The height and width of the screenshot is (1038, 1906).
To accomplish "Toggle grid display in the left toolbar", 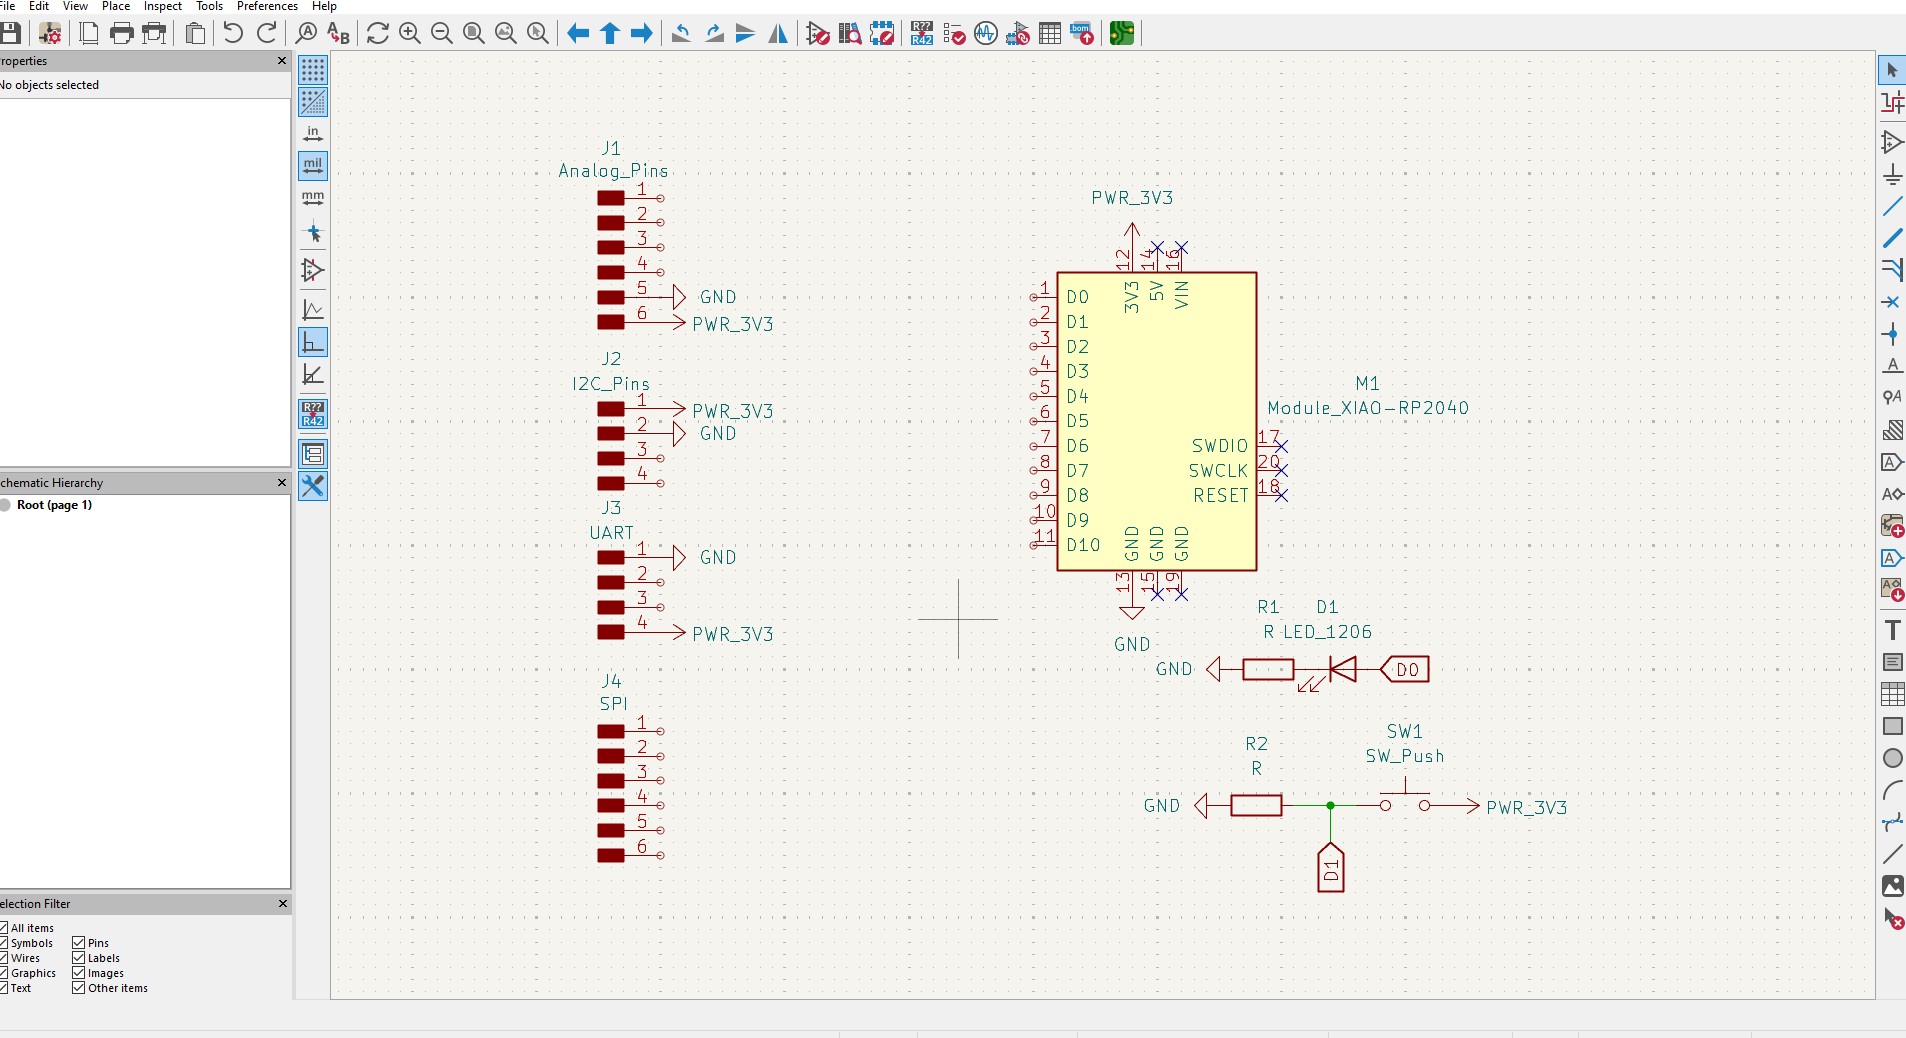I will (x=313, y=69).
